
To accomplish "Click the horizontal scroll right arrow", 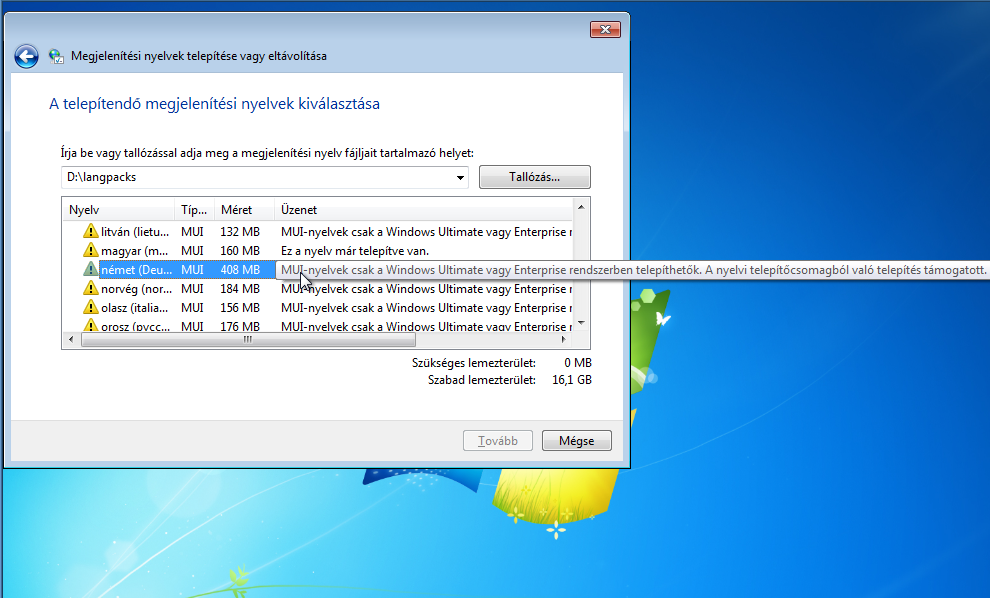I will [564, 340].
